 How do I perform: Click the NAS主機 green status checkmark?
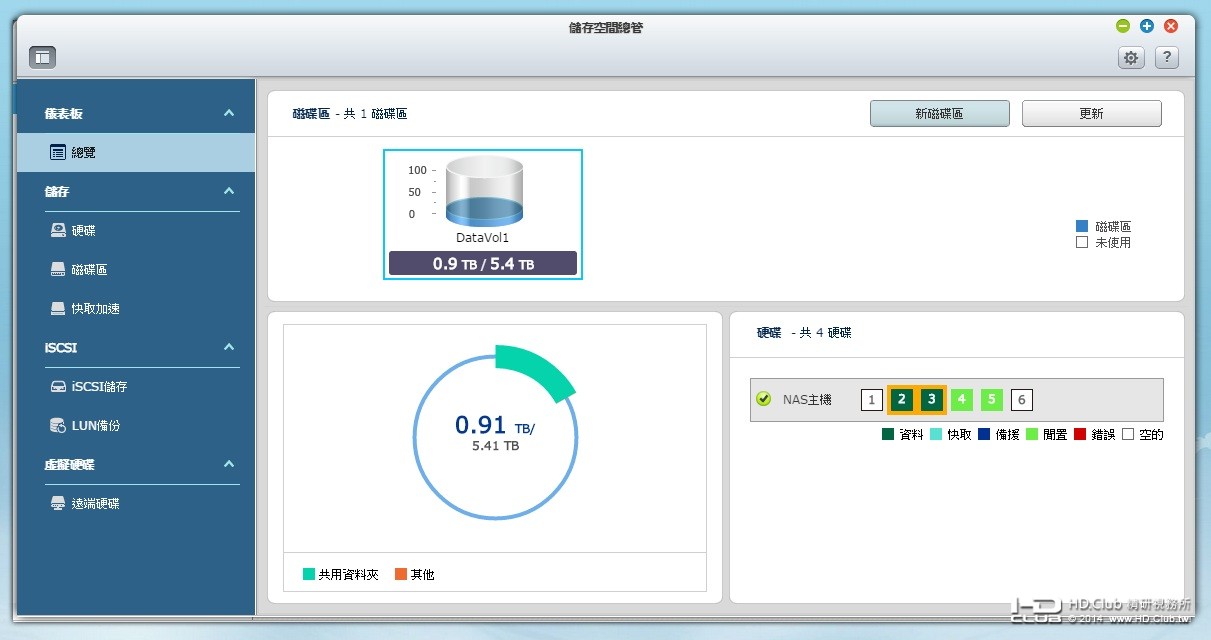tap(764, 399)
